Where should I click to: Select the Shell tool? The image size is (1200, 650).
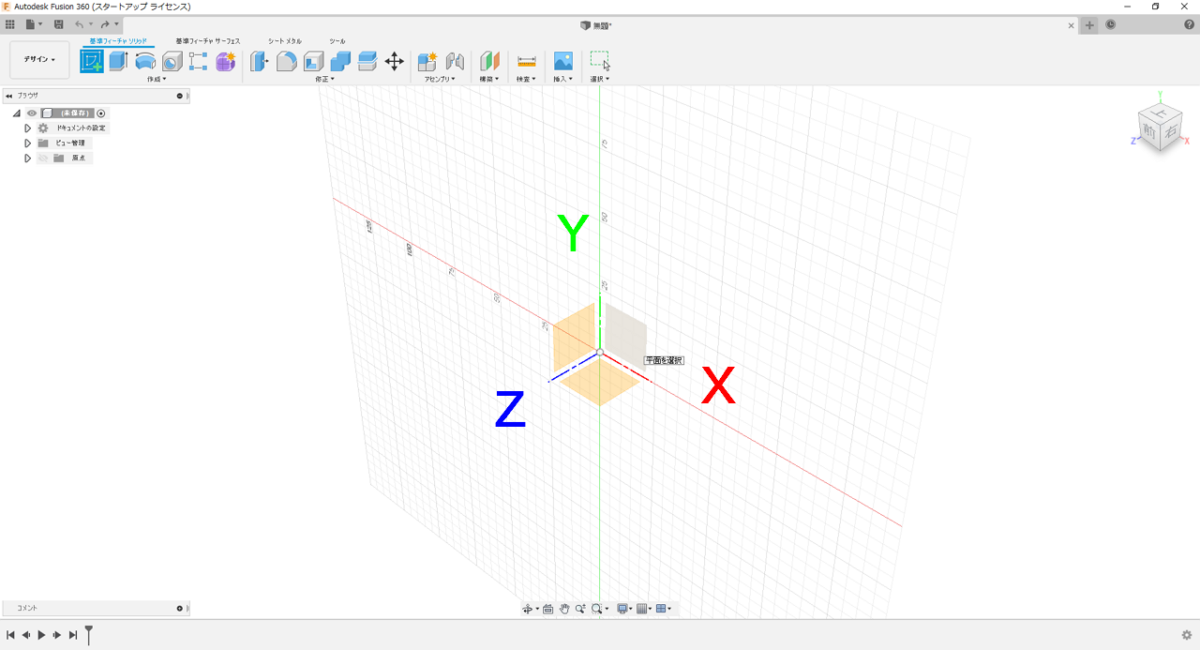(313, 62)
